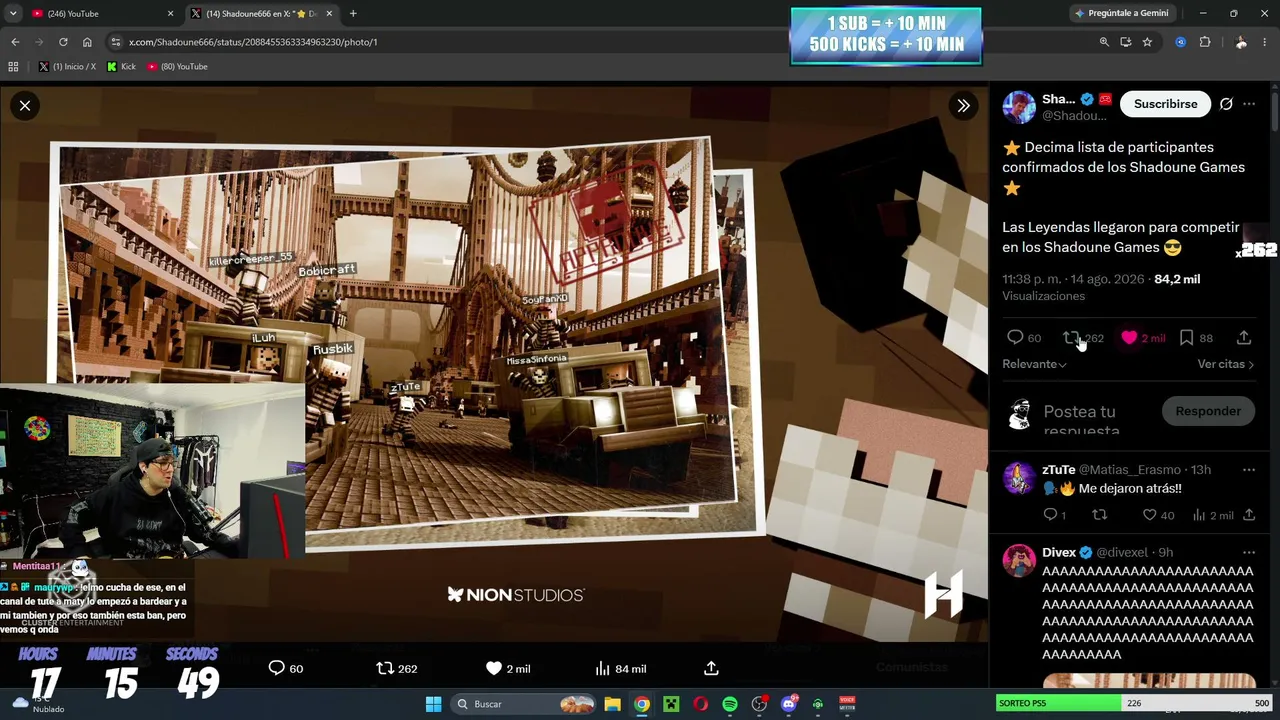The image size is (1280, 720).
Task: Bookmark this page with the star icon
Action: tap(1147, 42)
